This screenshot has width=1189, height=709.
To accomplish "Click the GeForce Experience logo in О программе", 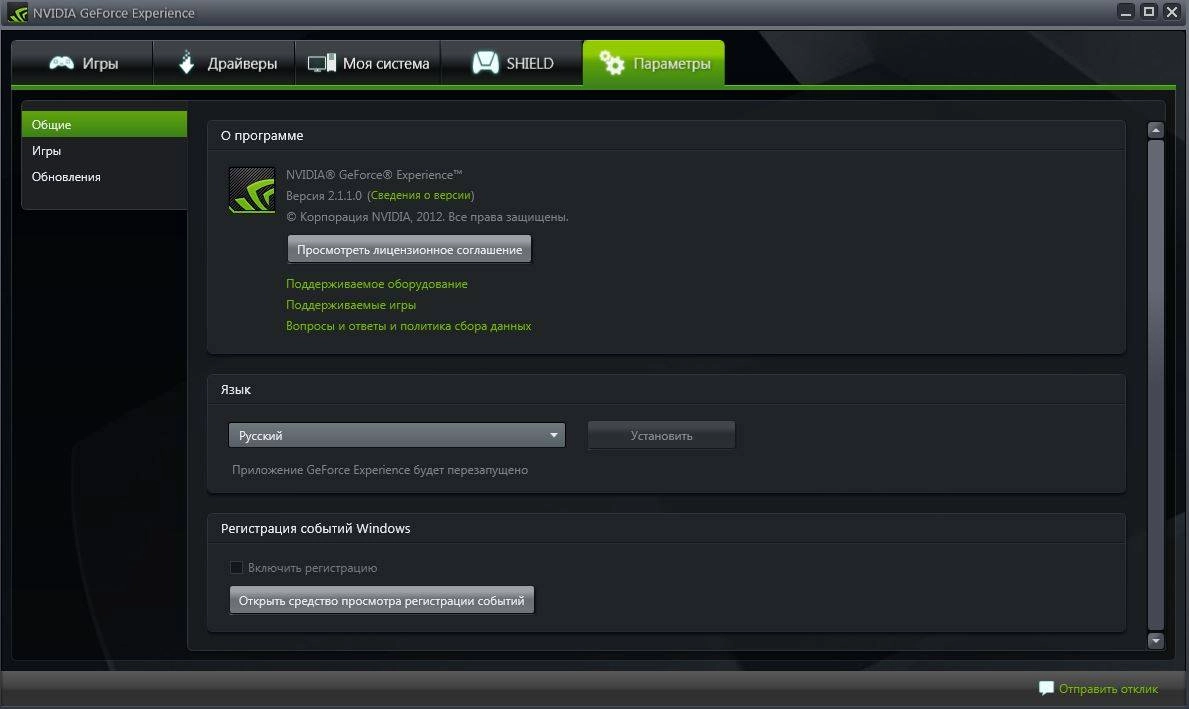I will [252, 190].
